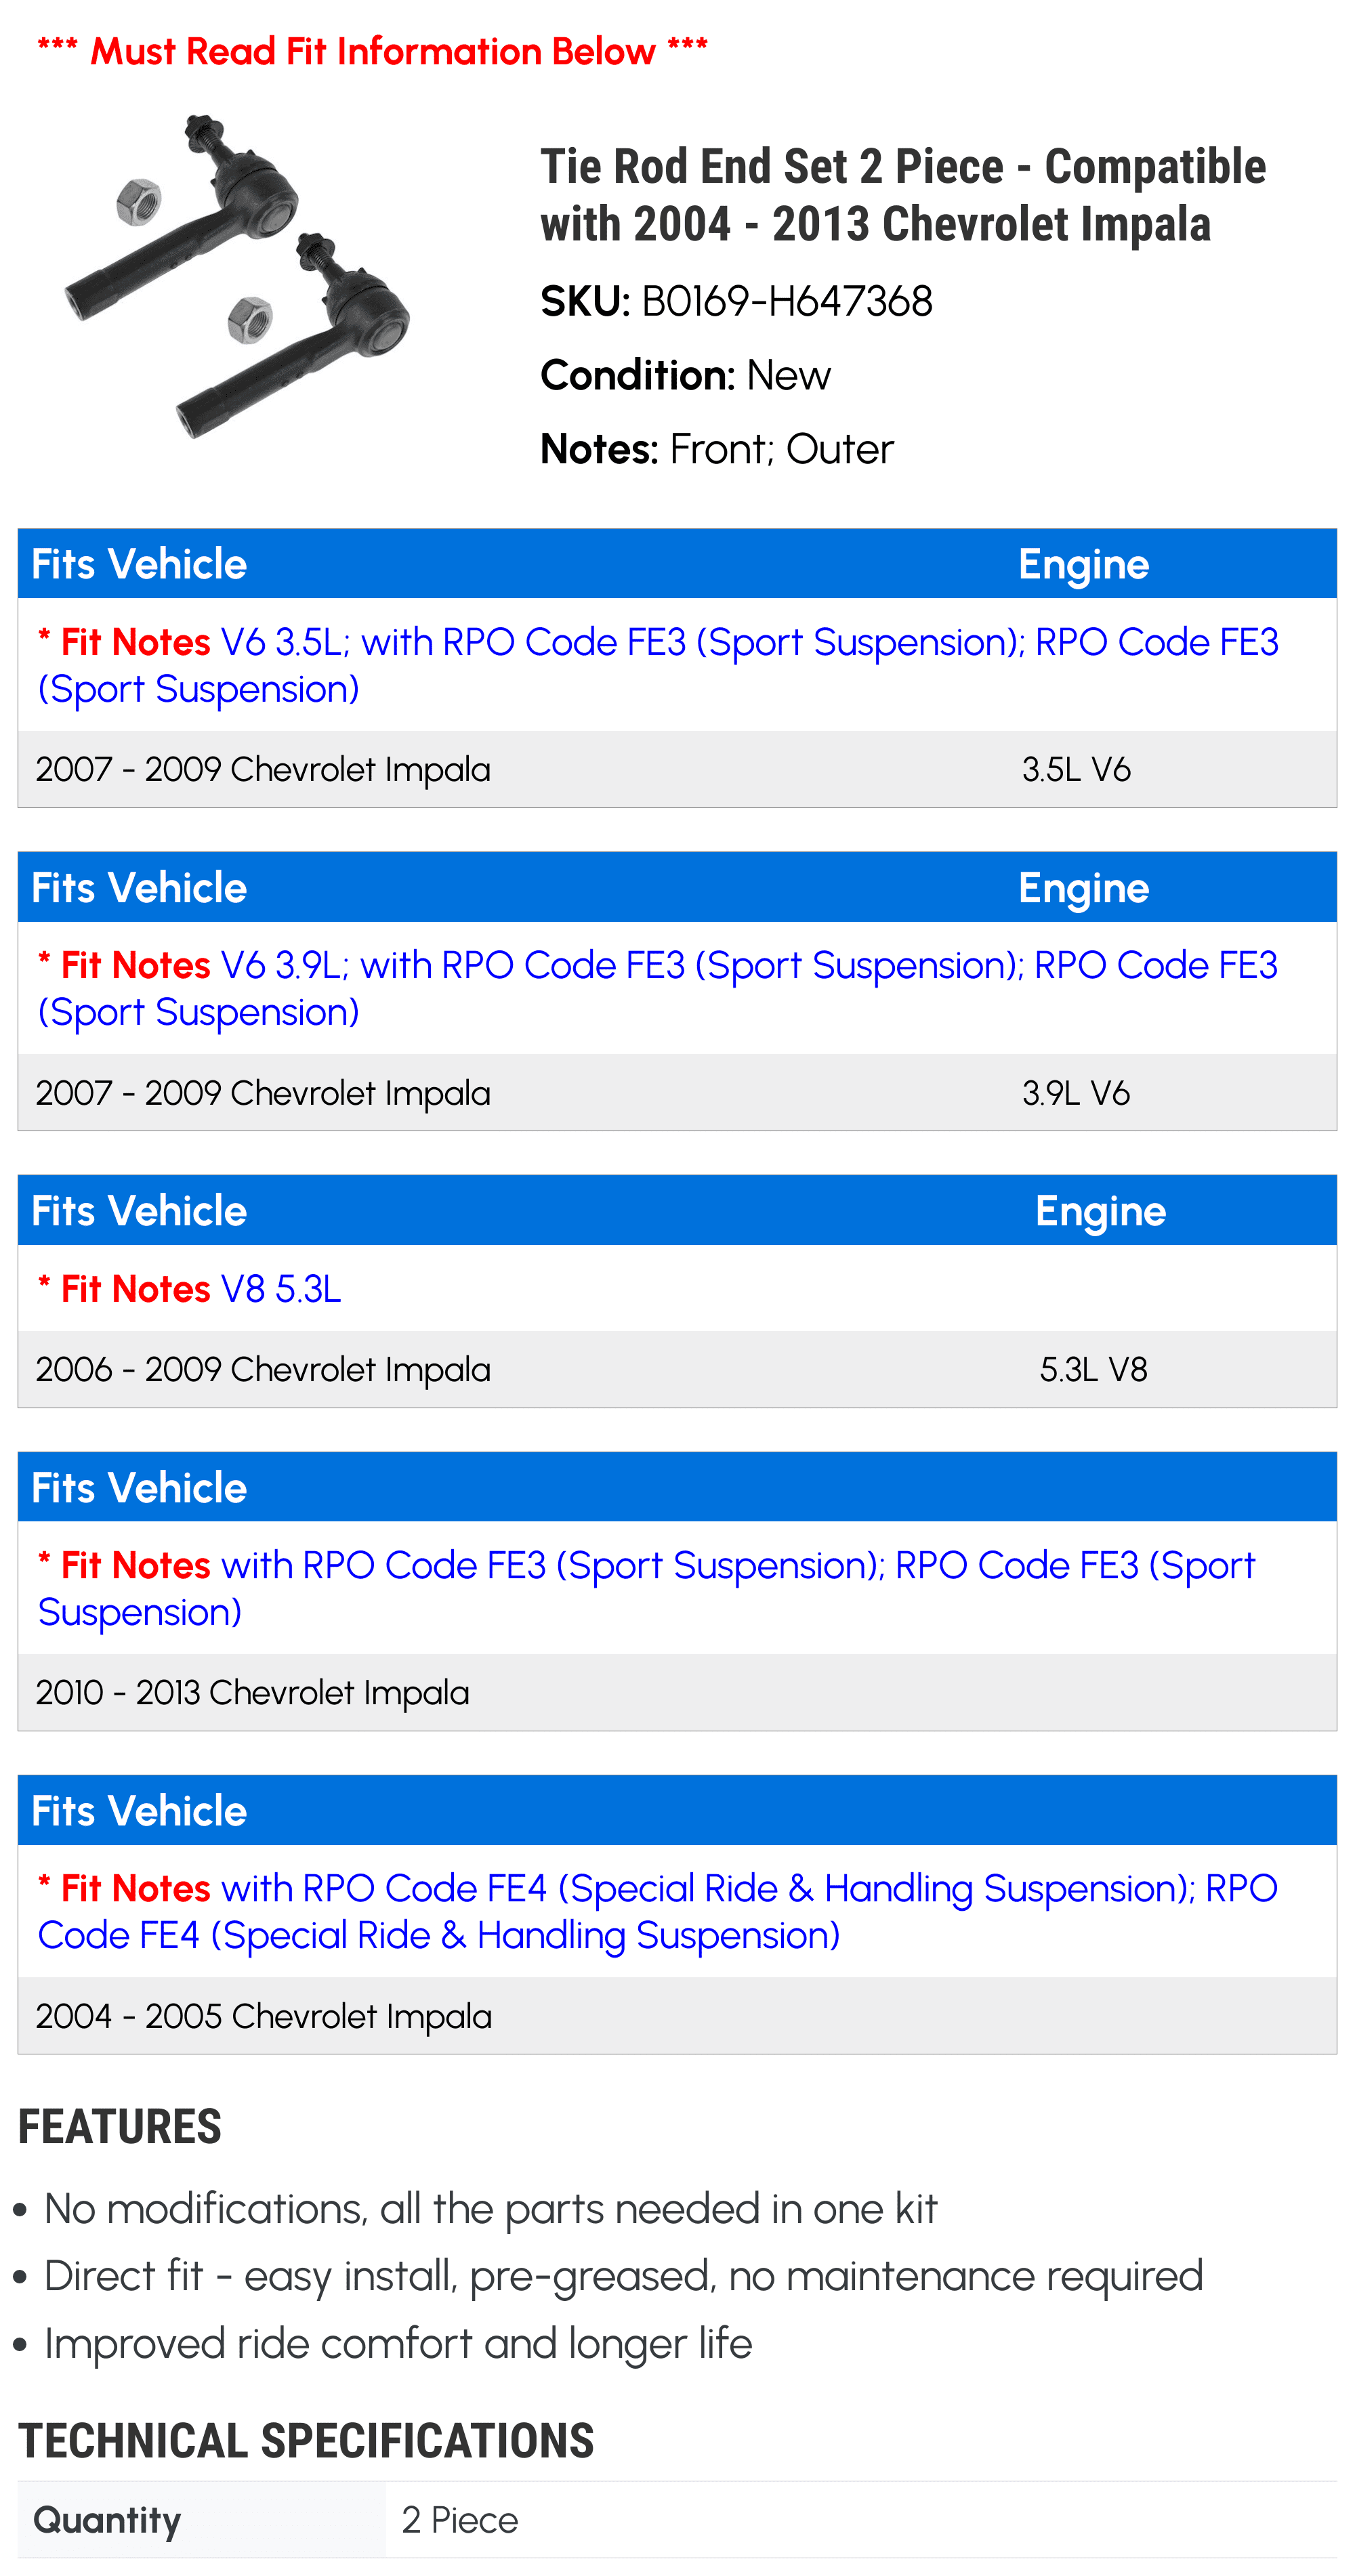Click the Quantity 2 Piece specification row
Image resolution: width=1355 pixels, height=2576 pixels.
[x=677, y=2519]
